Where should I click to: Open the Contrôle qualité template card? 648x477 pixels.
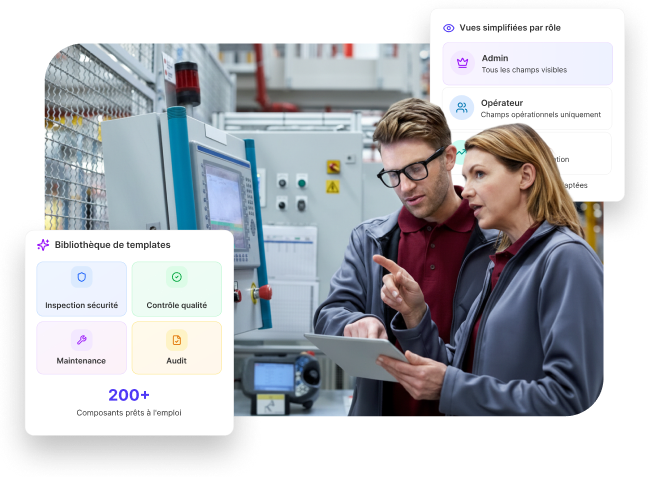click(176, 289)
